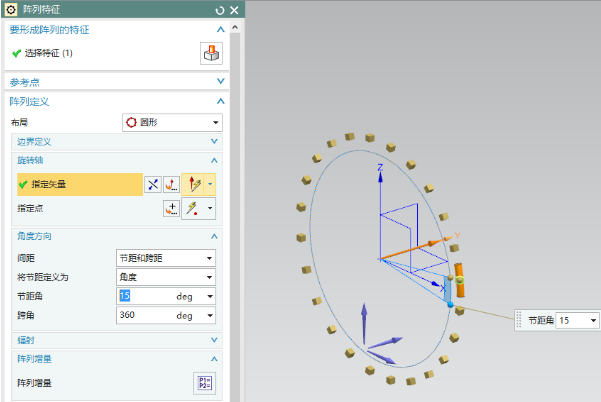Click the blue Z axis arrow handle

pyautogui.click(x=380, y=177)
